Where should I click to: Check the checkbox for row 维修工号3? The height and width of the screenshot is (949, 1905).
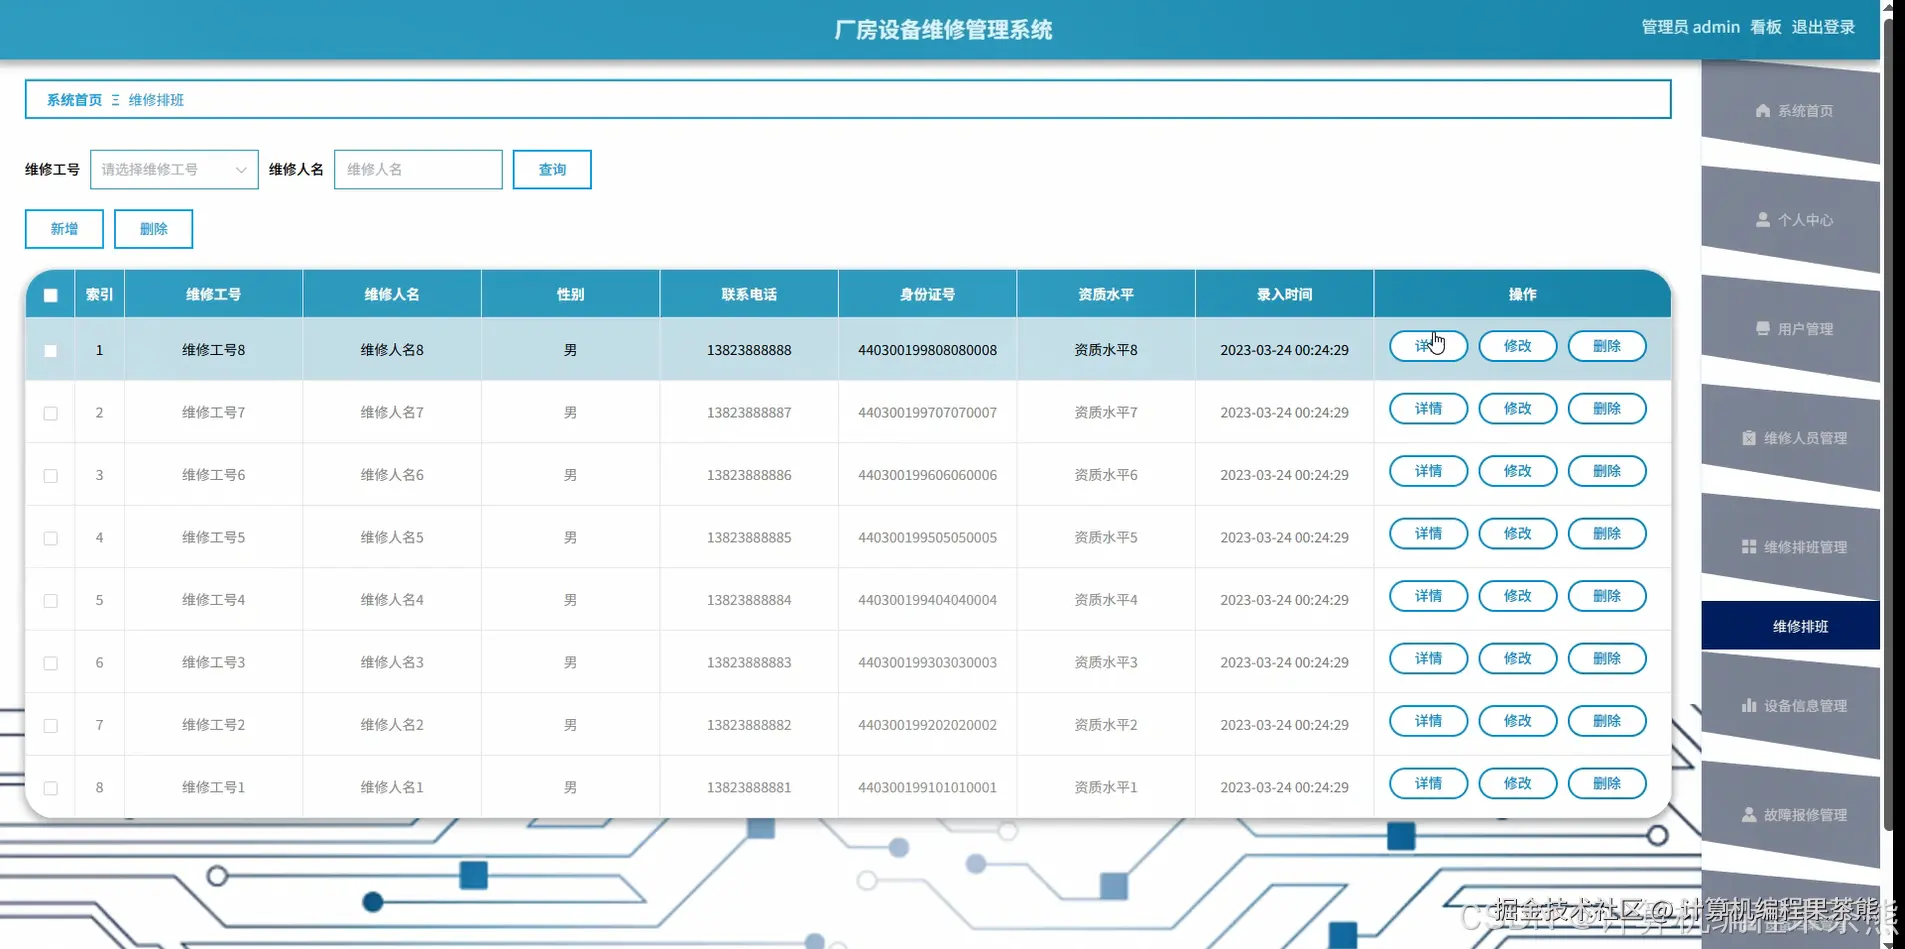click(x=51, y=663)
